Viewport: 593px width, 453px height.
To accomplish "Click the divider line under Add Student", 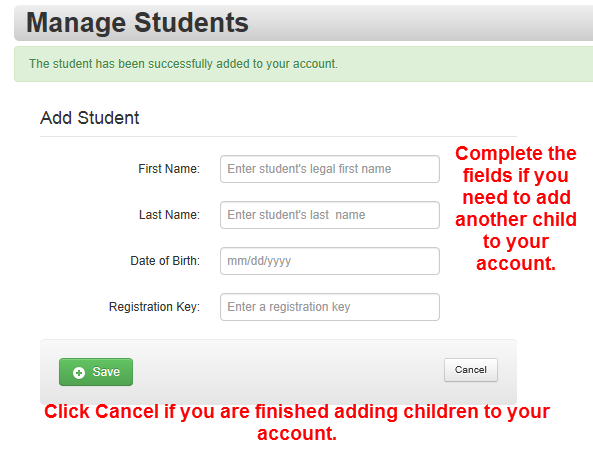I will [x=278, y=136].
